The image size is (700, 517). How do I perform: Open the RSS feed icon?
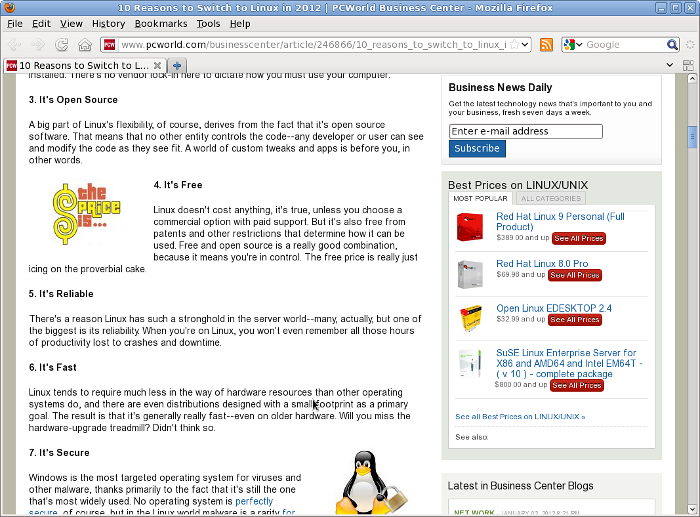coord(546,45)
